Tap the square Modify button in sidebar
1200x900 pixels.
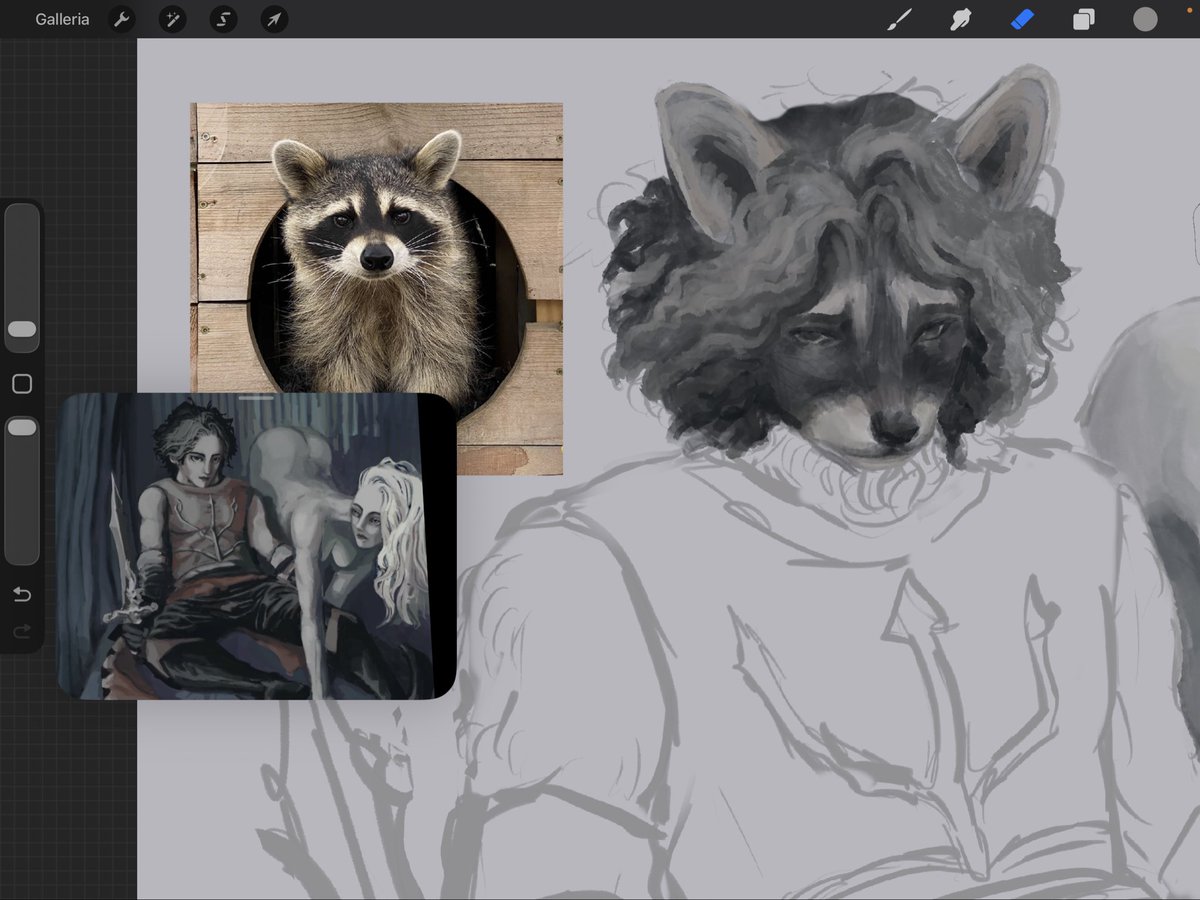[x=22, y=384]
